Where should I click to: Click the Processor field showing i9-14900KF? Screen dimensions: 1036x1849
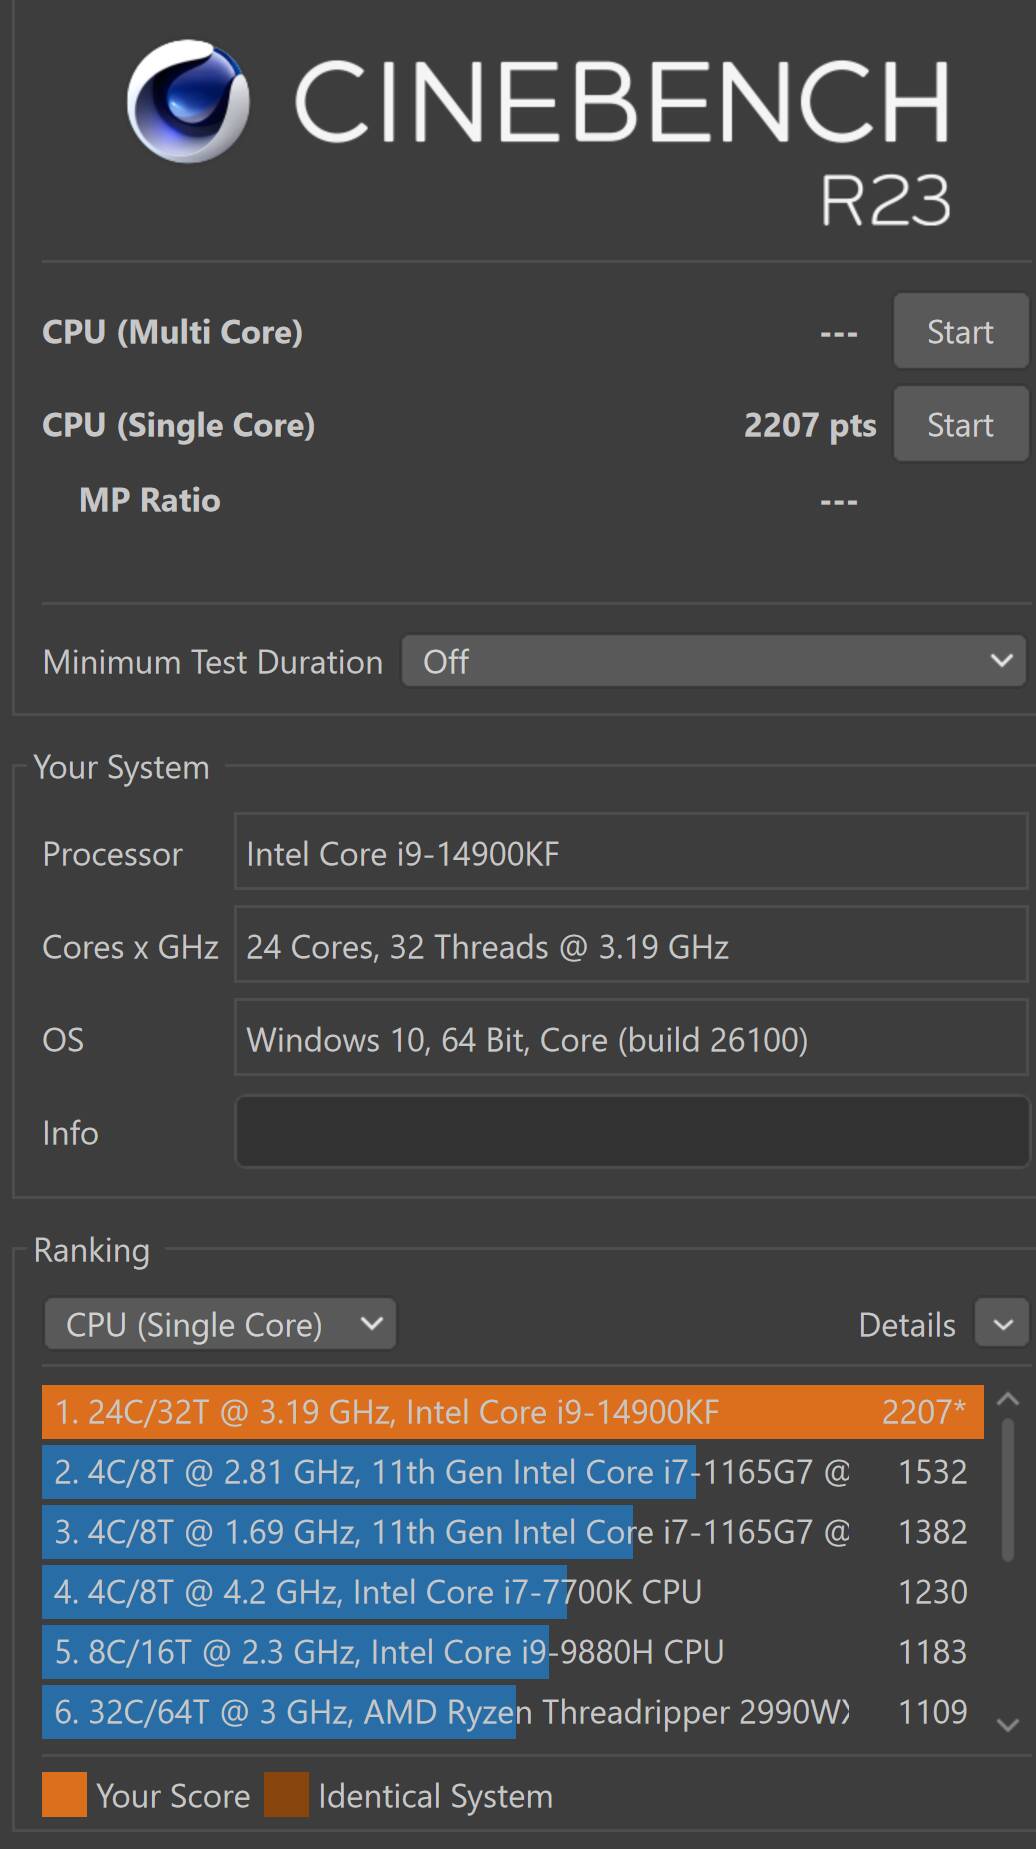point(631,853)
